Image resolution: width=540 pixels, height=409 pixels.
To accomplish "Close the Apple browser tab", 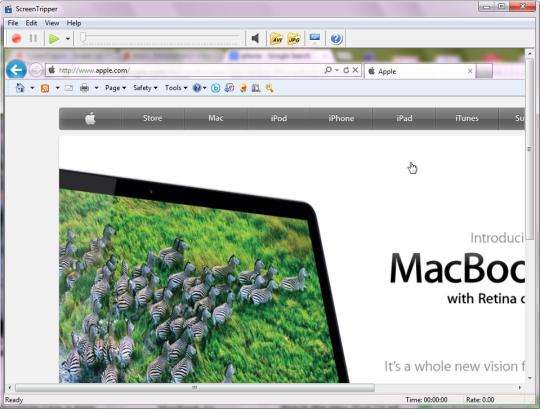I will [470, 71].
